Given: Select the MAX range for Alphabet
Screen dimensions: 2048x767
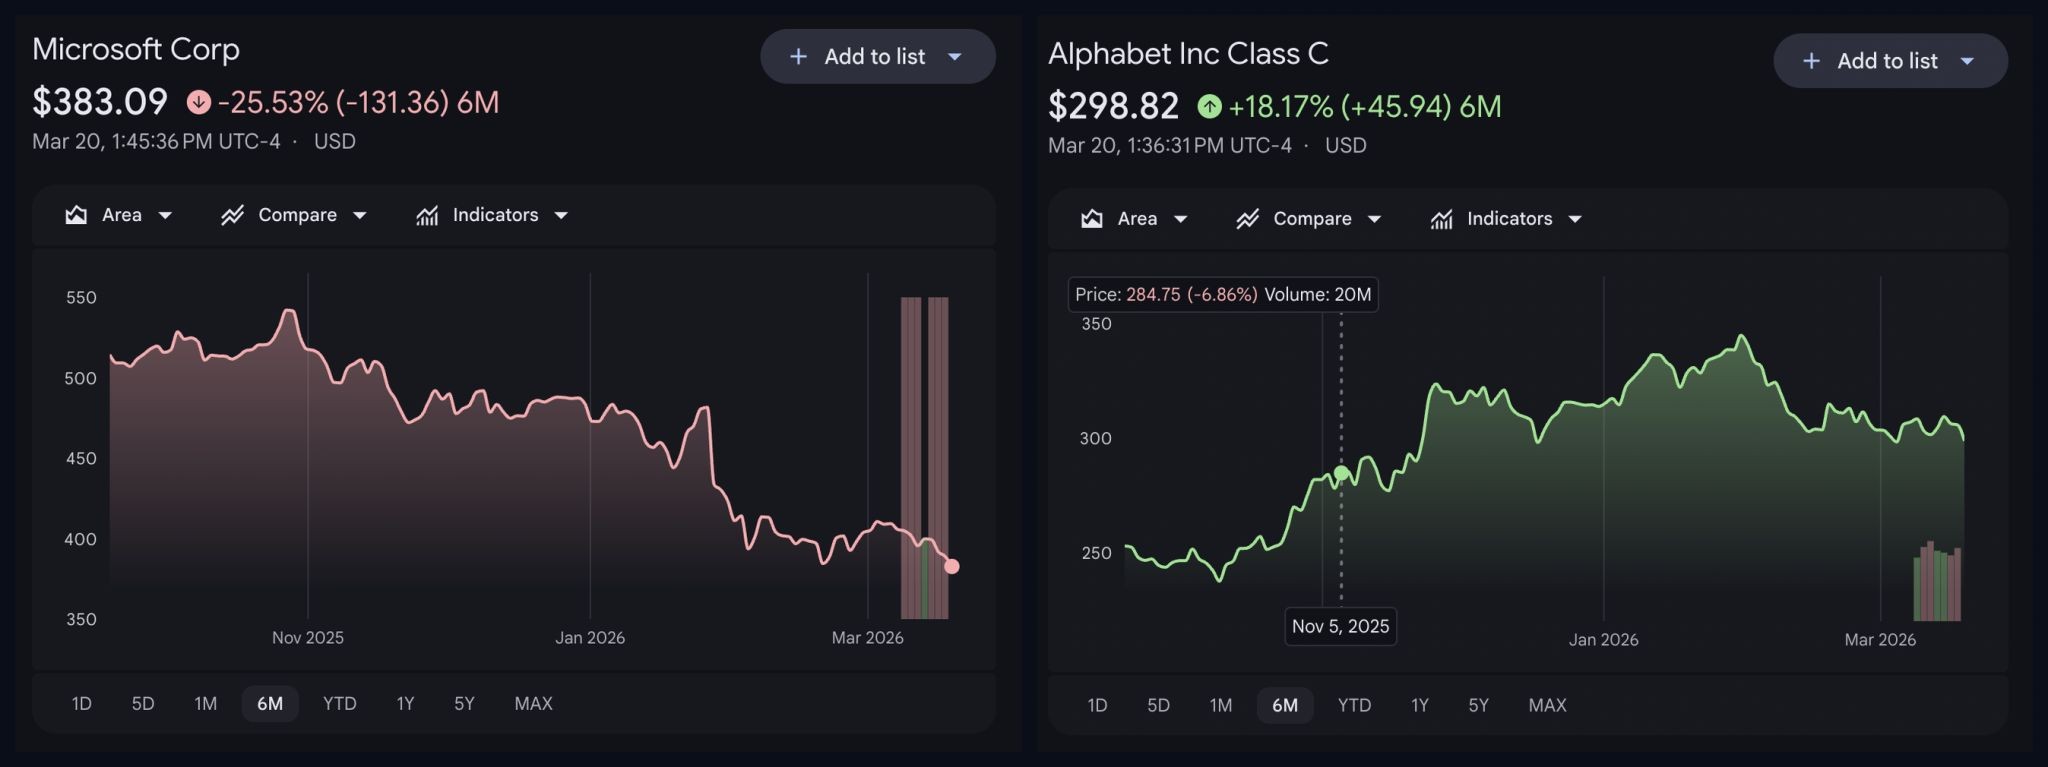Looking at the screenshot, I should 1547,706.
